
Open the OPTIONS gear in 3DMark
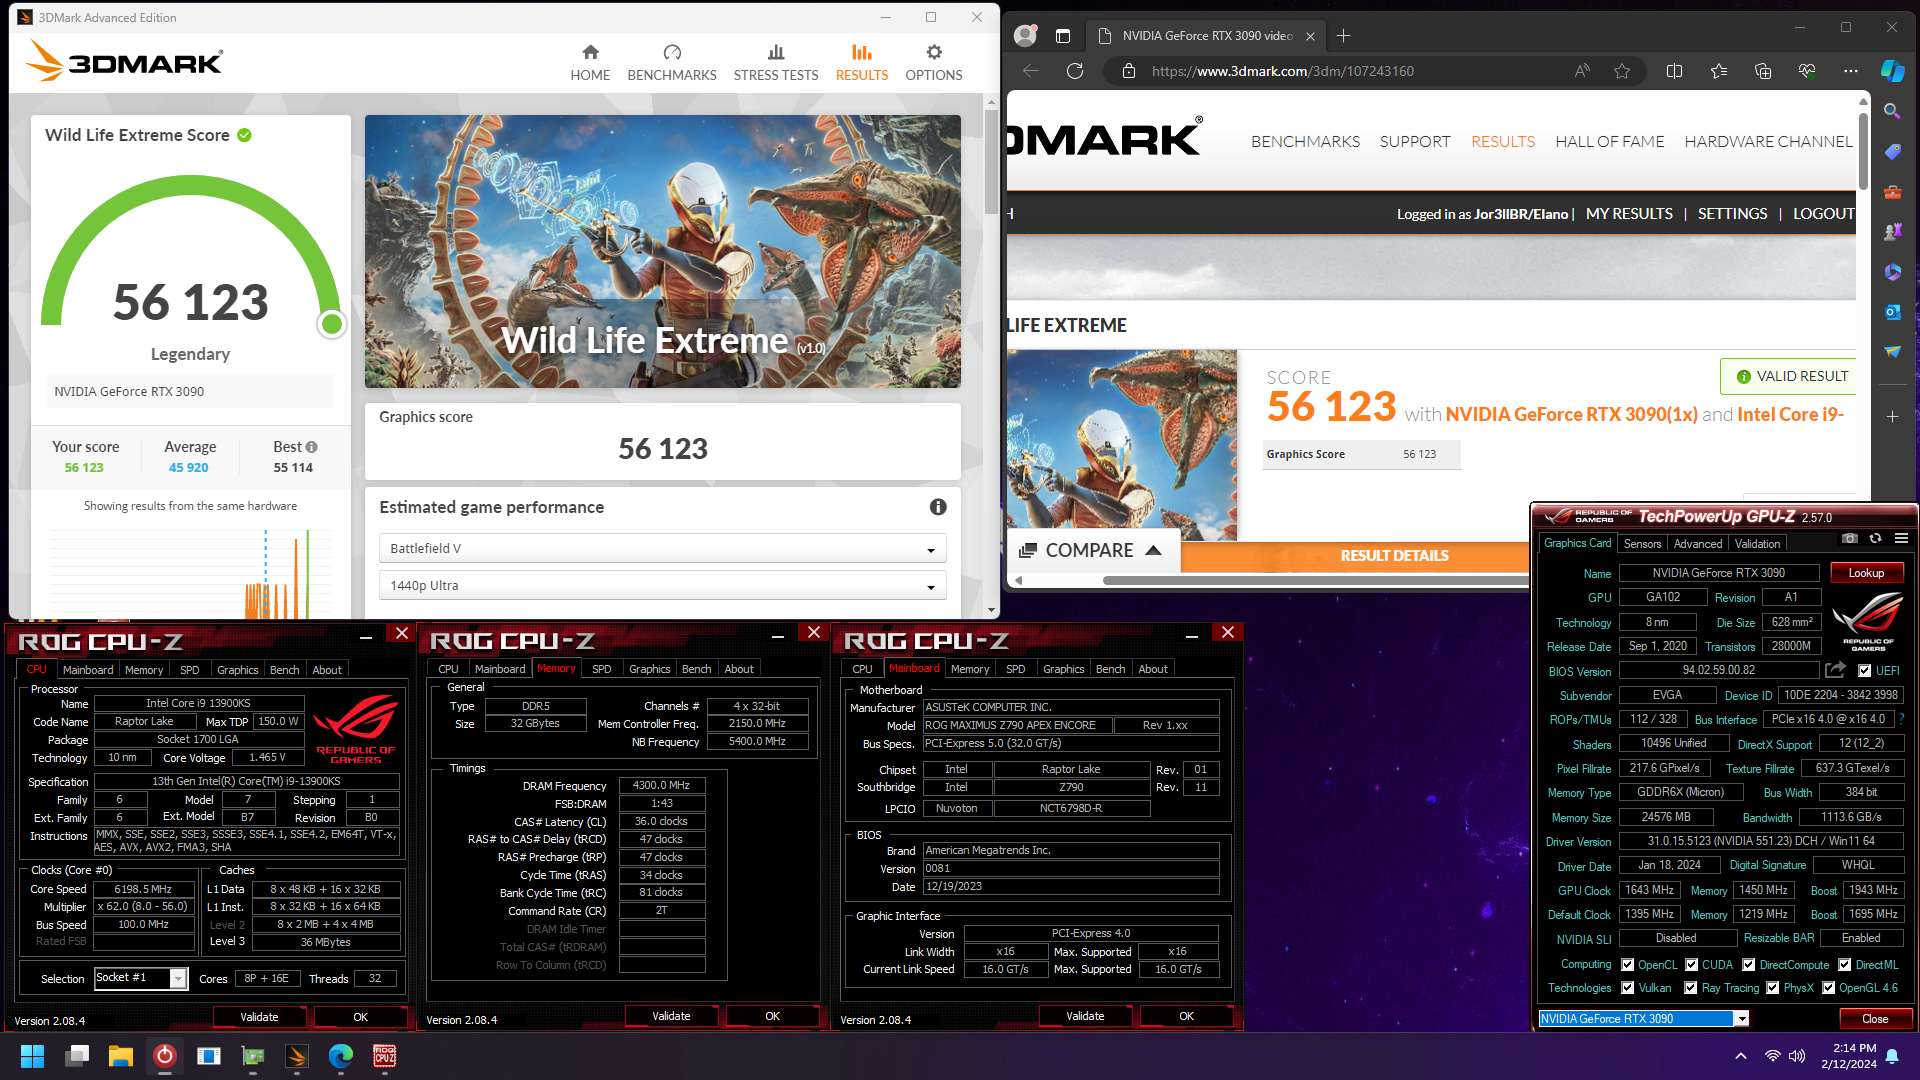point(933,63)
